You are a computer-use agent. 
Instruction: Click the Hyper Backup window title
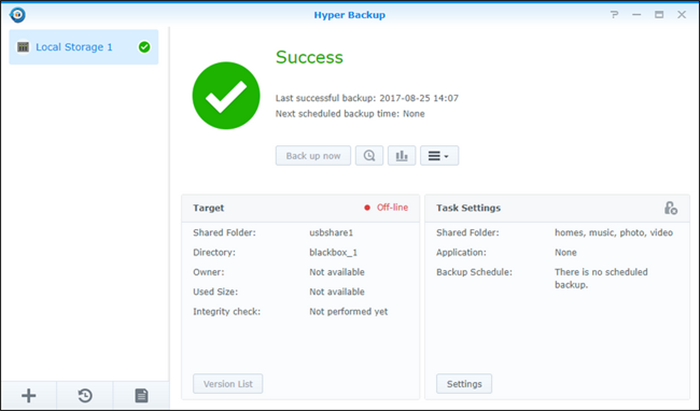pyautogui.click(x=350, y=15)
